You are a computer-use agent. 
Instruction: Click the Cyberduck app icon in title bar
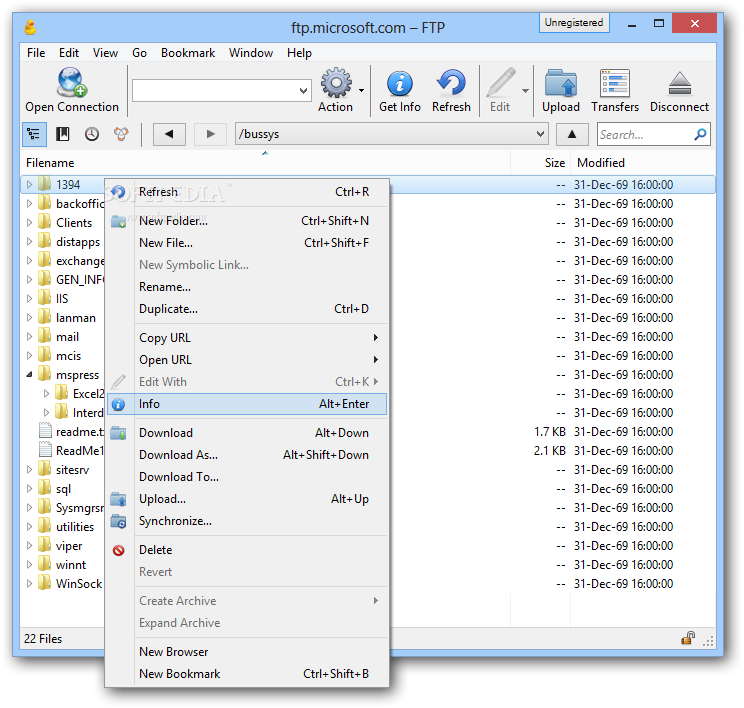pos(31,28)
